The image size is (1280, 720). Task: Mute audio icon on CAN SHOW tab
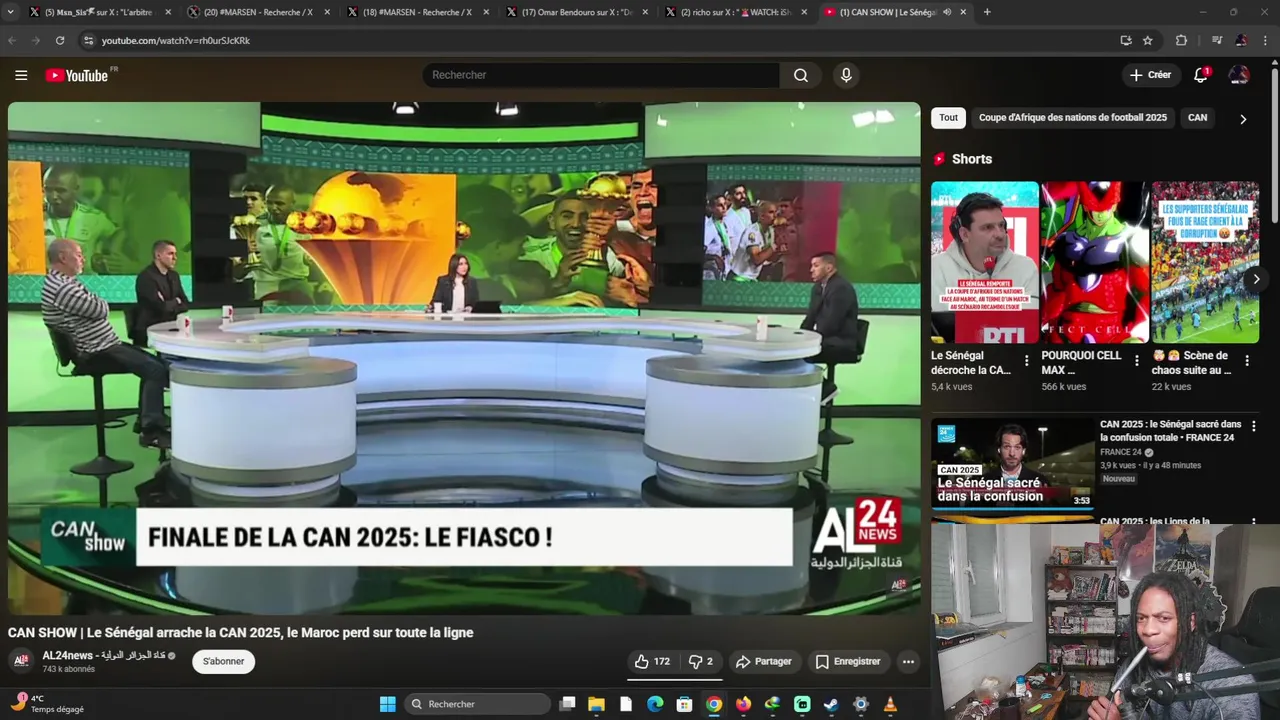[946, 12]
